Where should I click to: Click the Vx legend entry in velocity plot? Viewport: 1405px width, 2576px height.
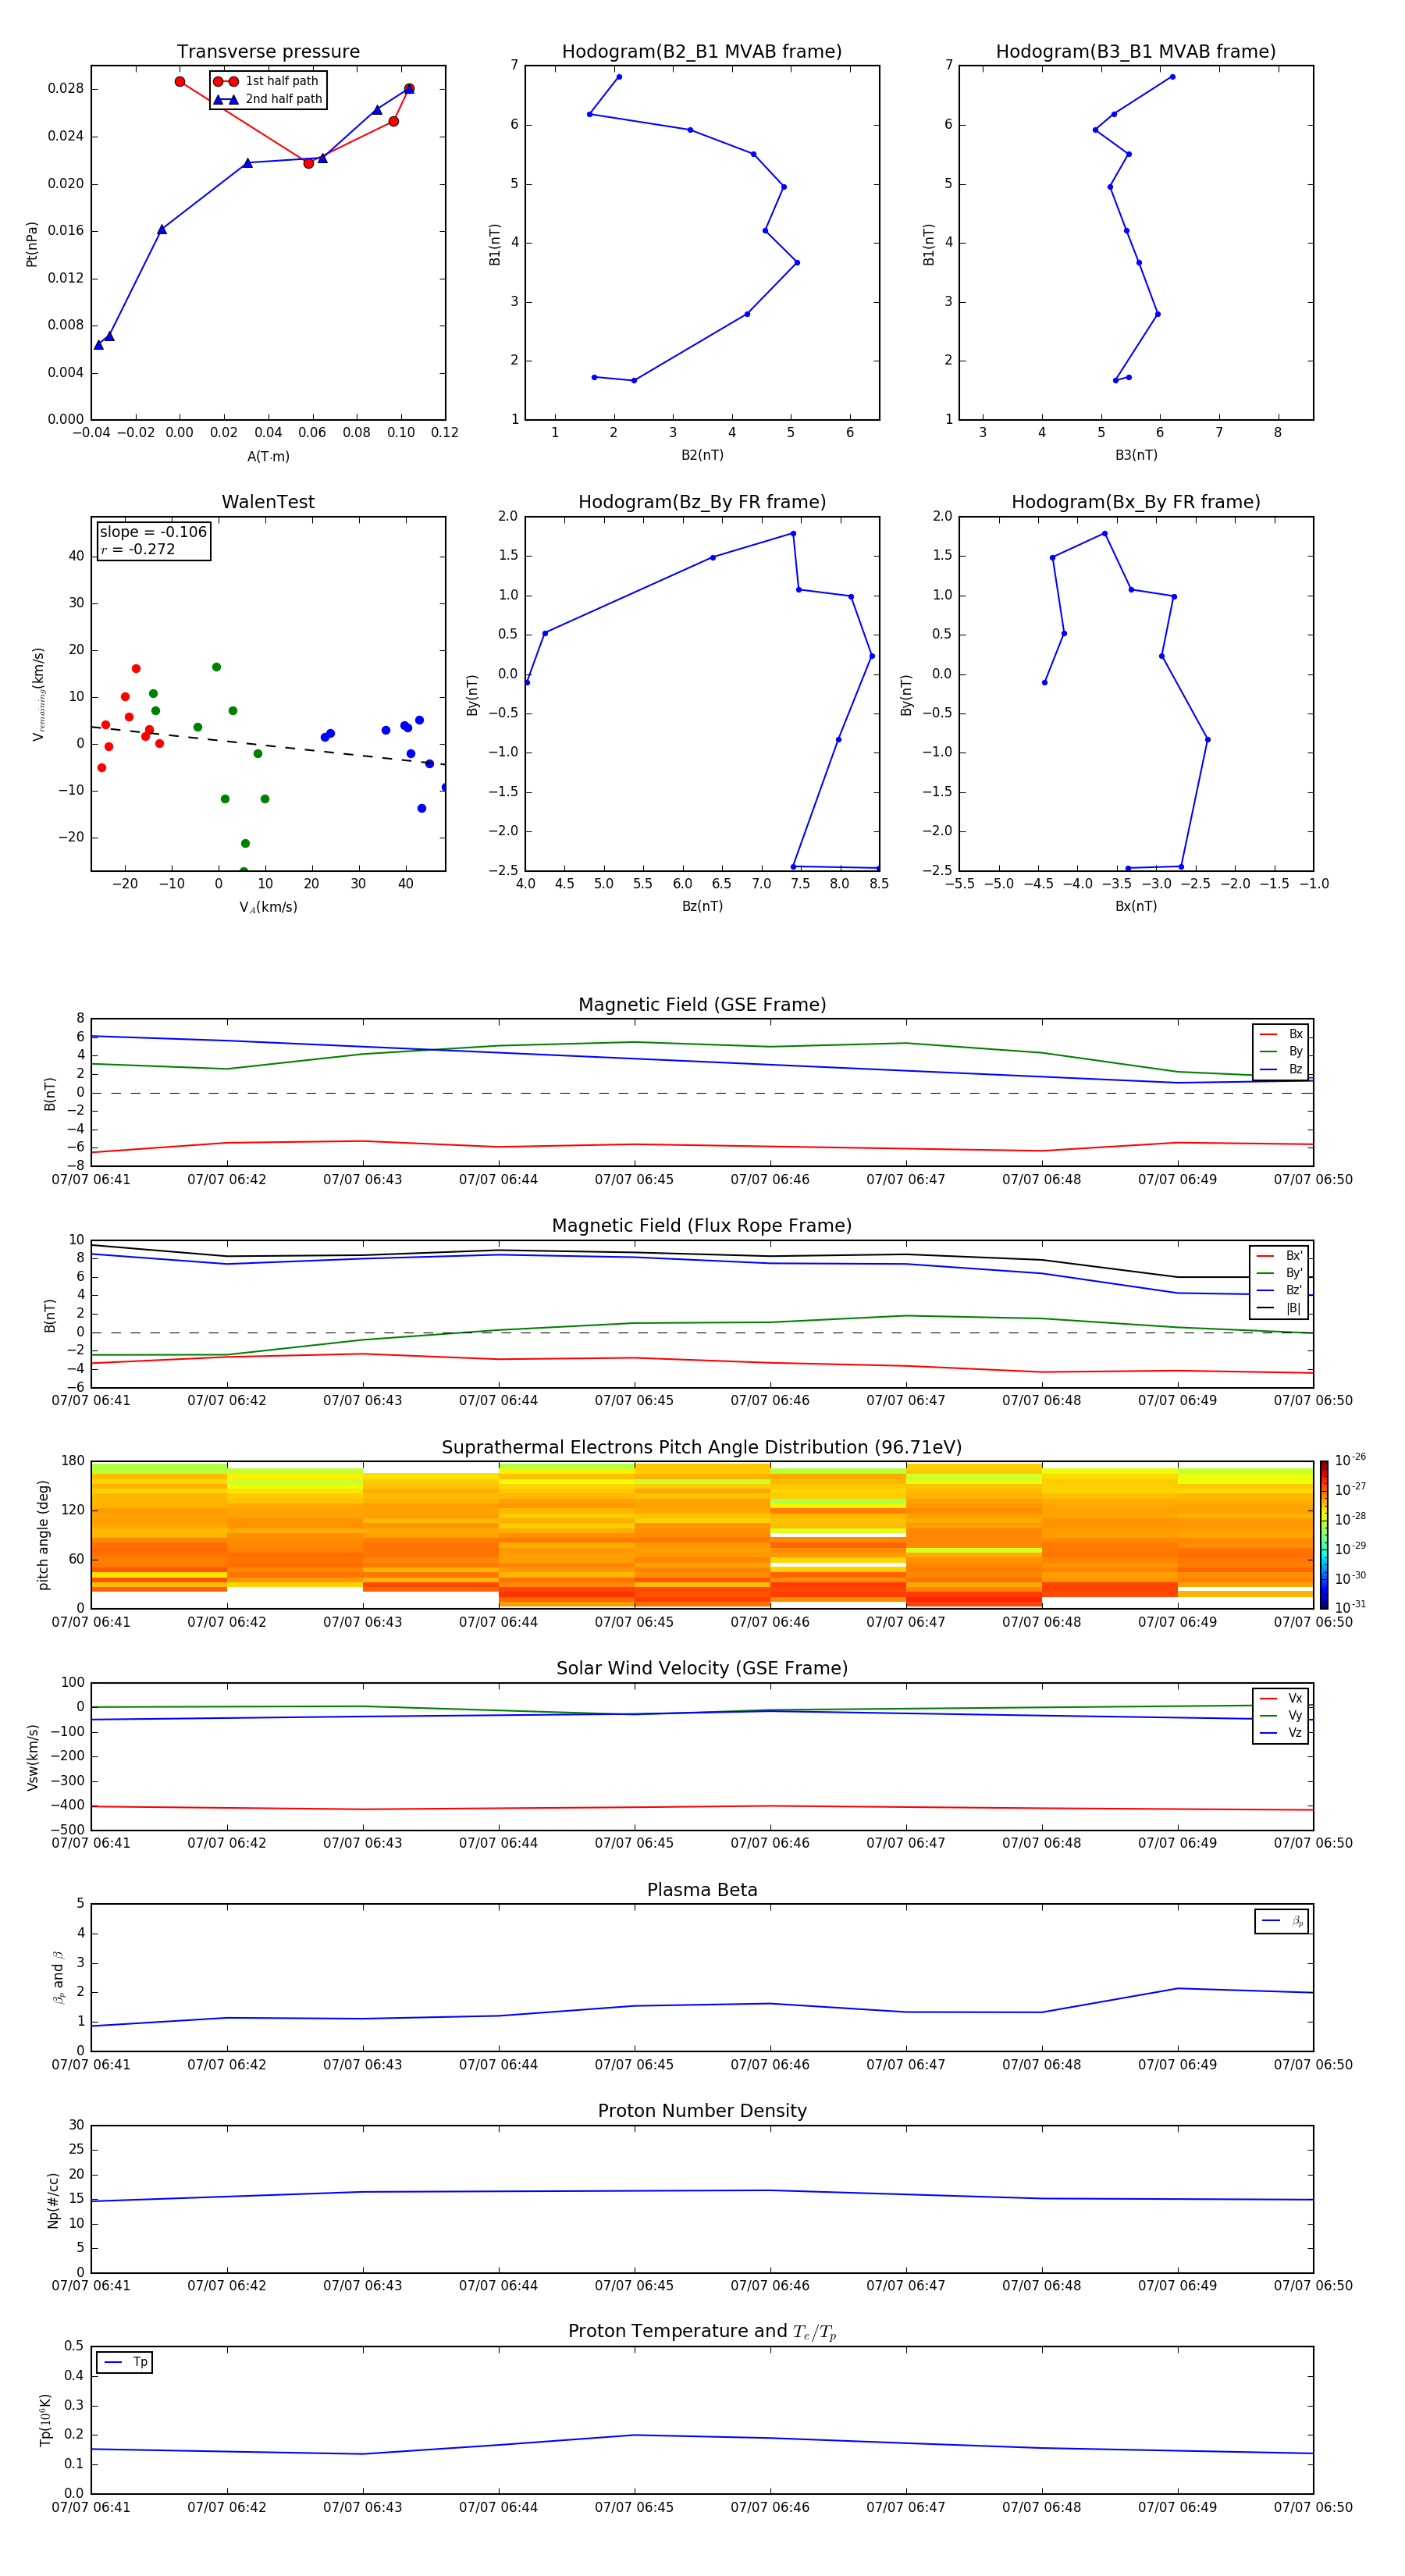coord(1281,1698)
